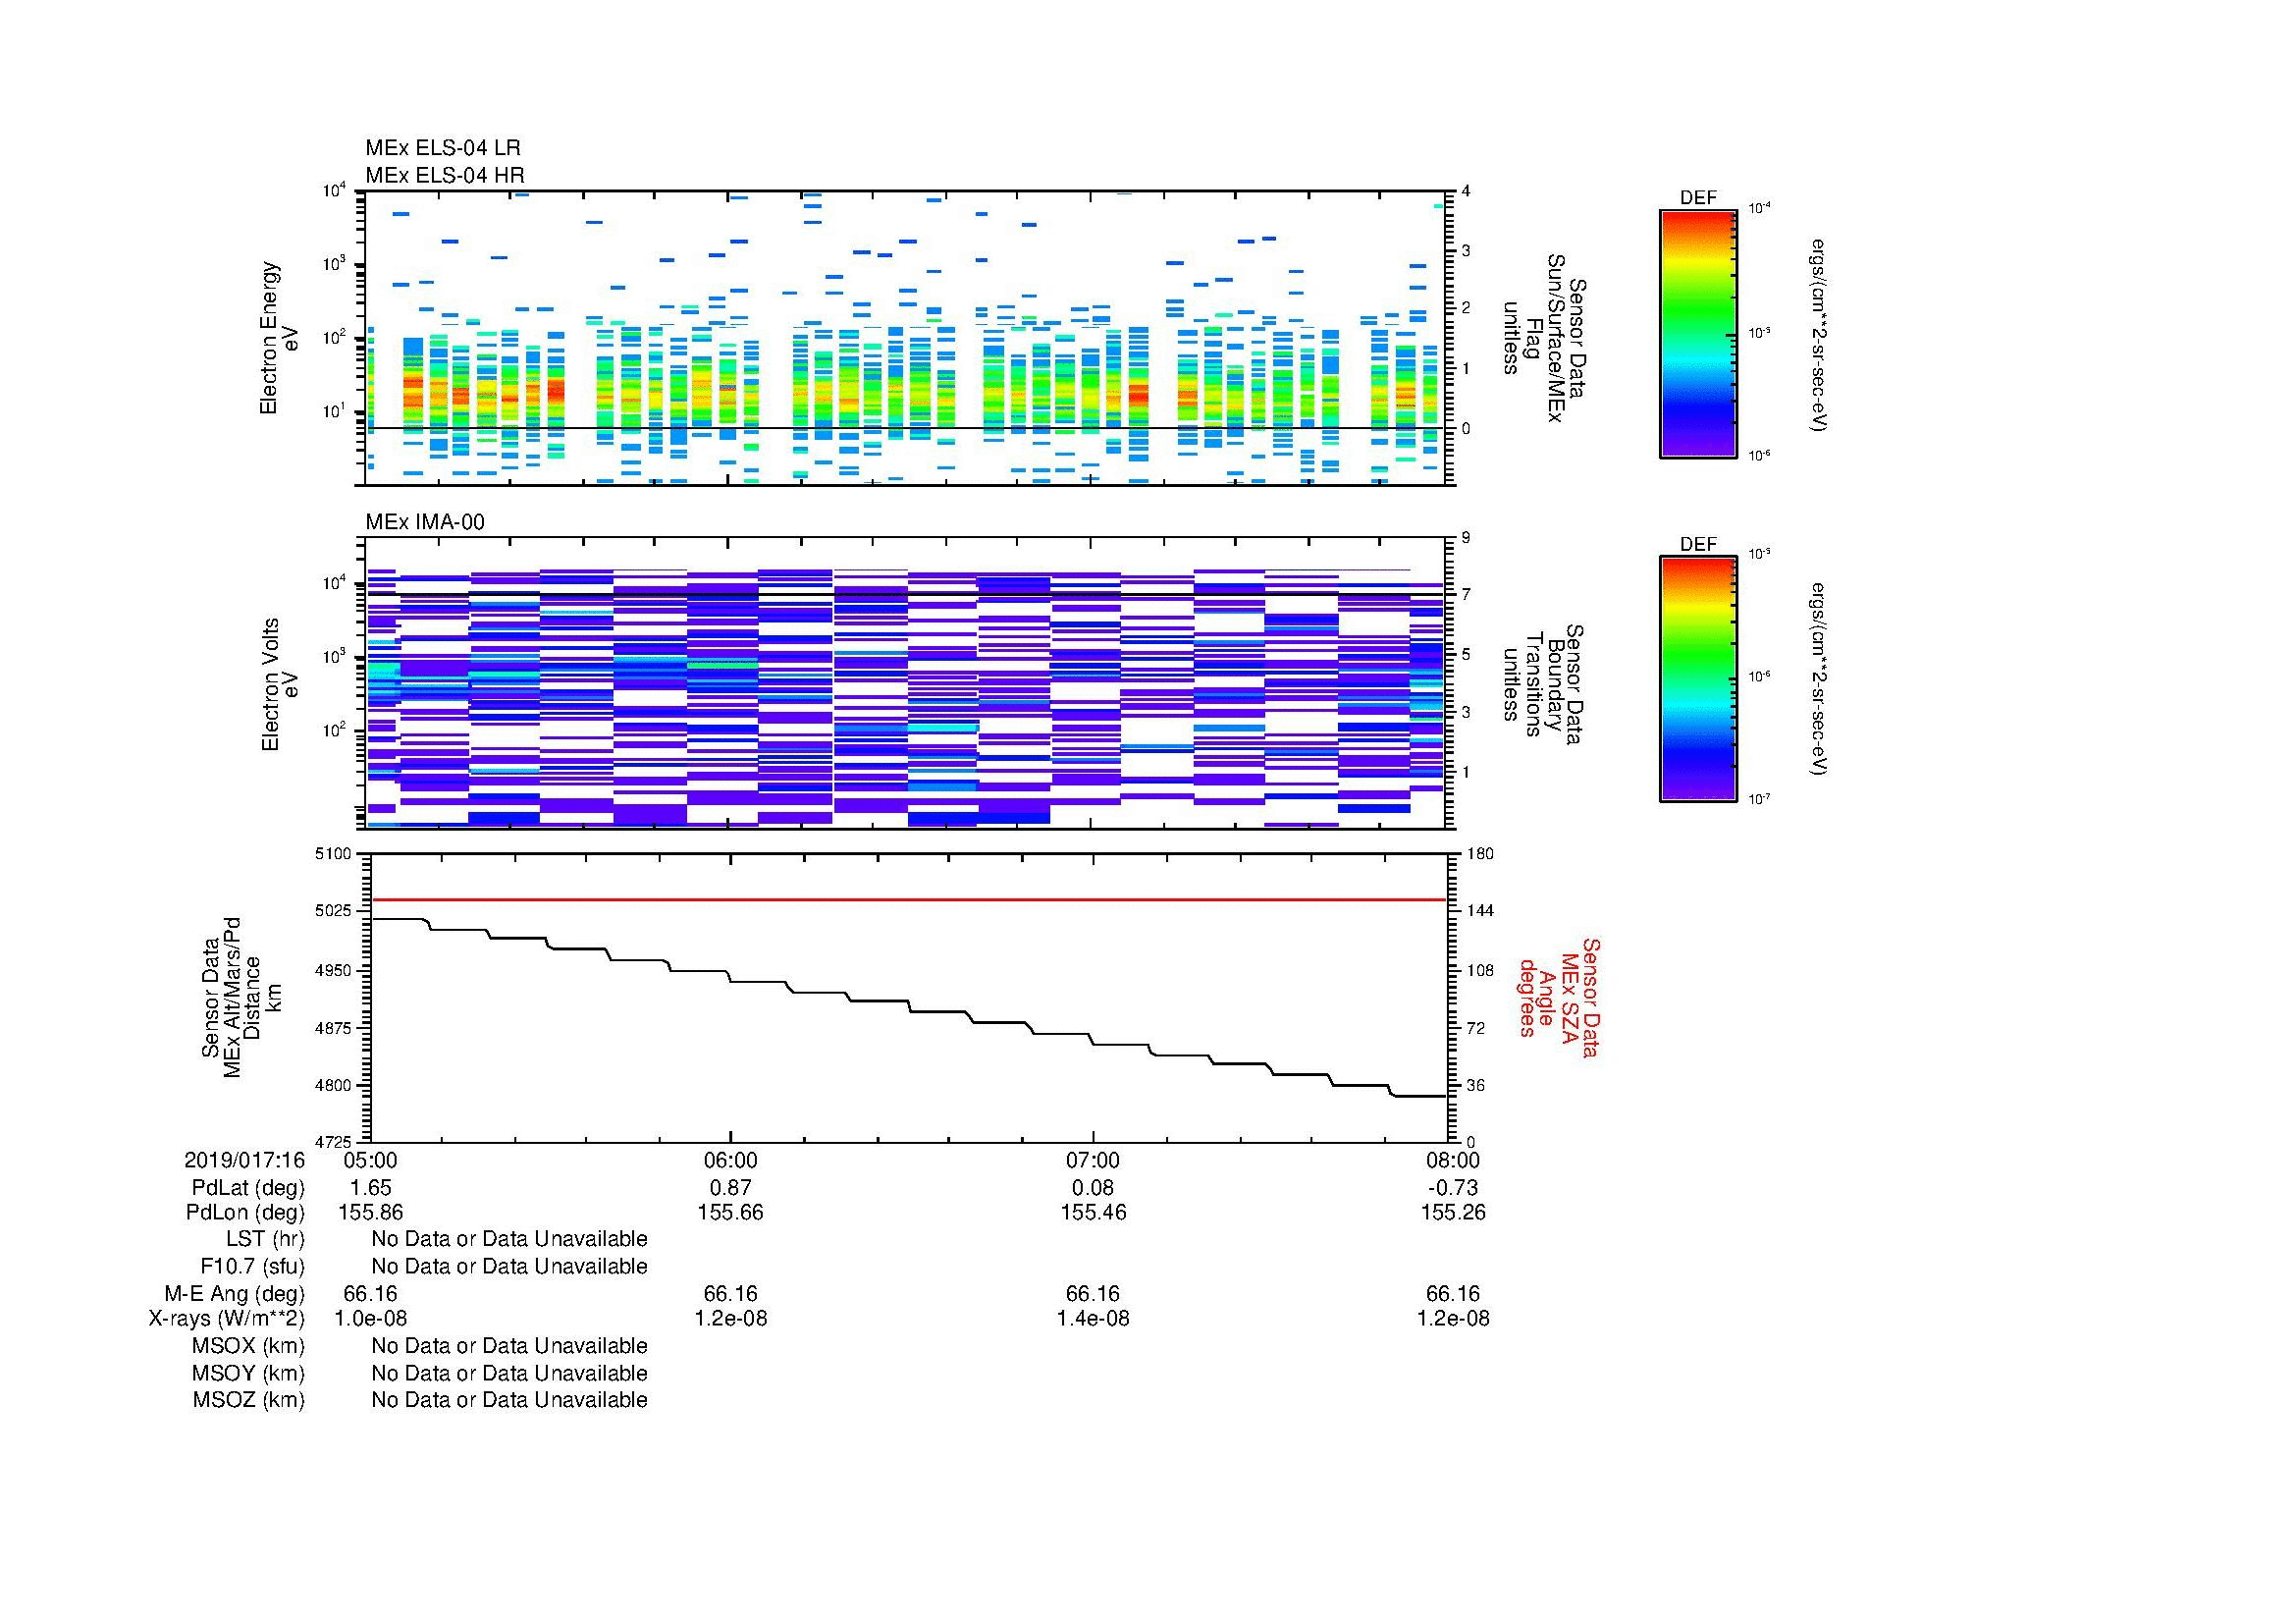
Task: Click the red 'MEx SZA Angle degrees' label
Action: 1558,997
